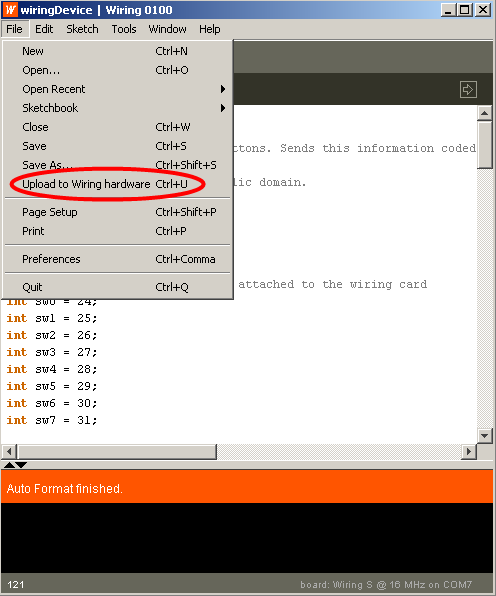
Task: Open the File menu
Action: pos(14,29)
